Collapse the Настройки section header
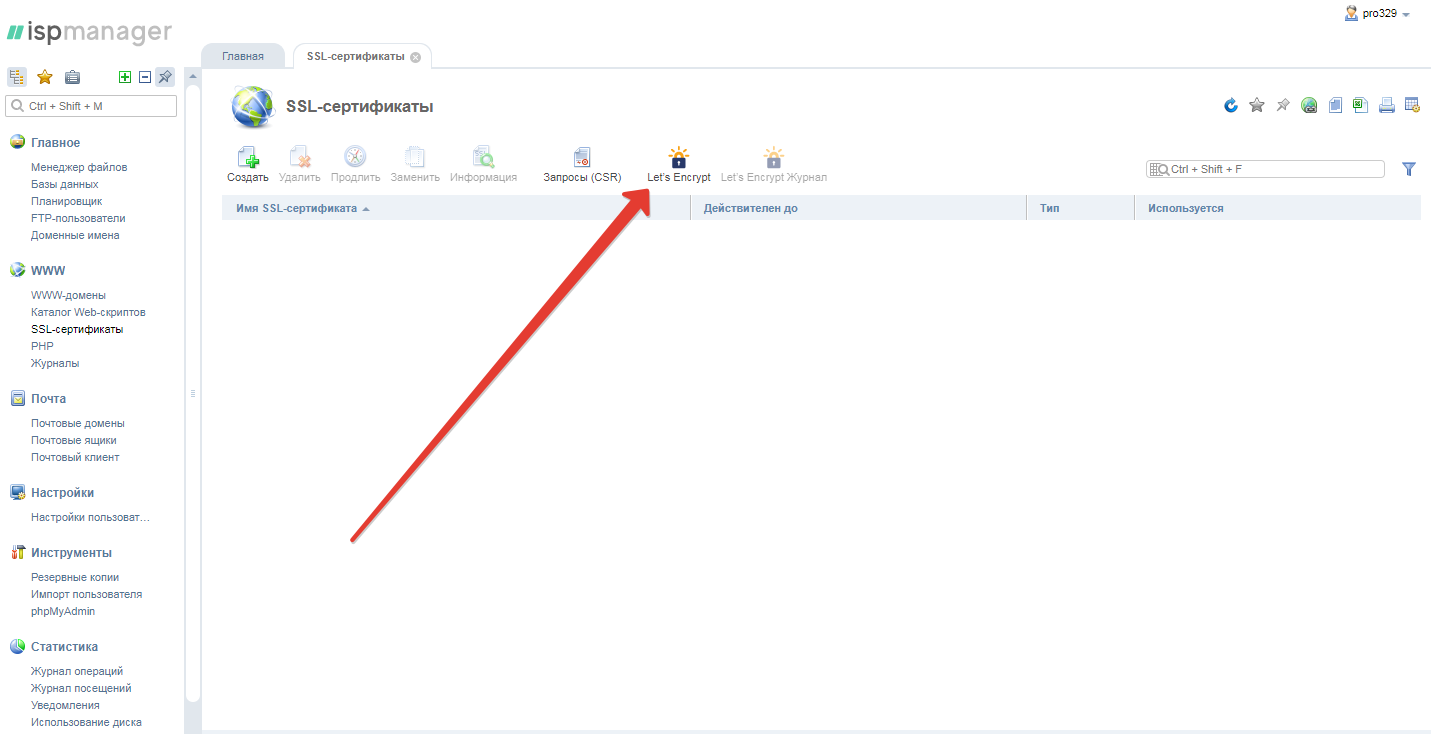This screenshot has width=1431, height=734. [x=62, y=493]
